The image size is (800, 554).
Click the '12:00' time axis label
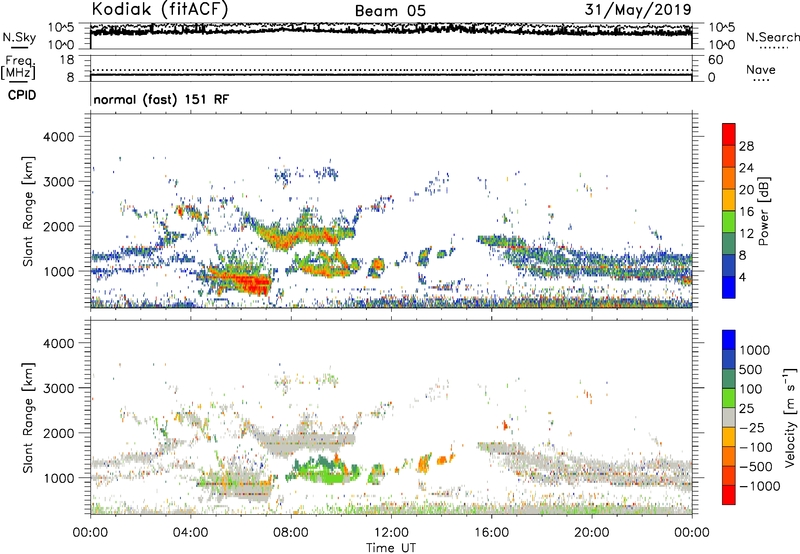tap(391, 533)
